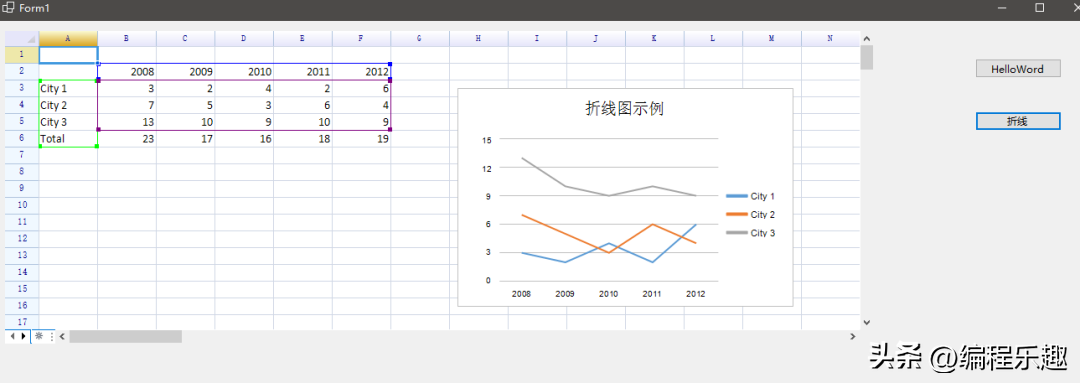Click the Total value 16 cell

point(244,138)
